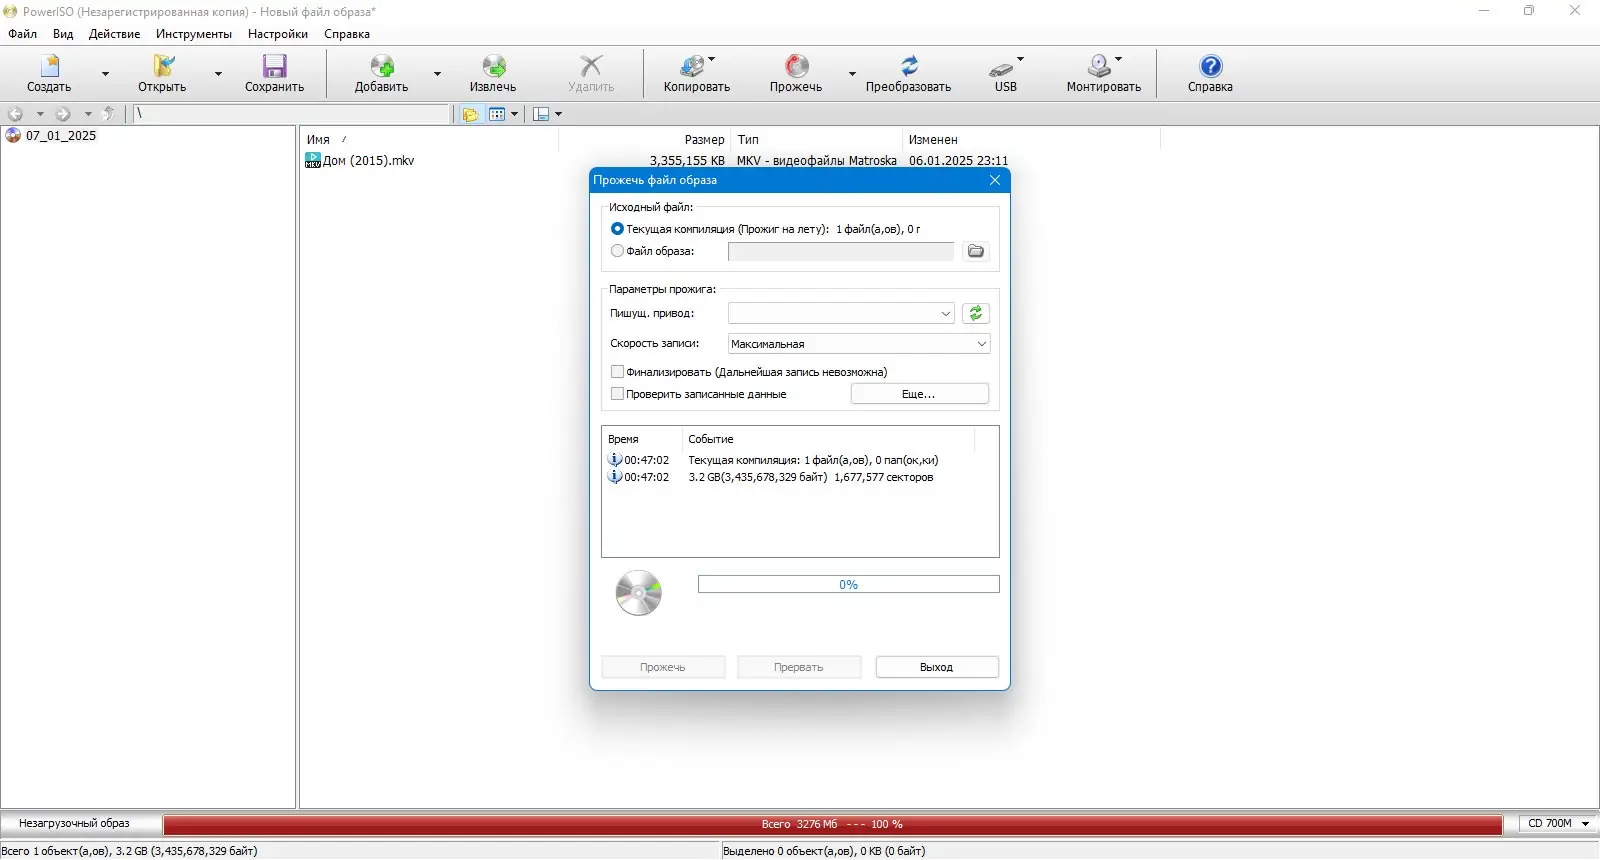
Task: Click the green refresh drives icon
Action: (976, 313)
